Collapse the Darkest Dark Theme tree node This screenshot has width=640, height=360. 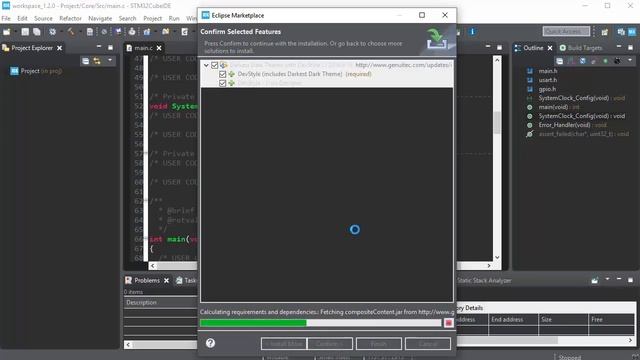click(x=206, y=65)
